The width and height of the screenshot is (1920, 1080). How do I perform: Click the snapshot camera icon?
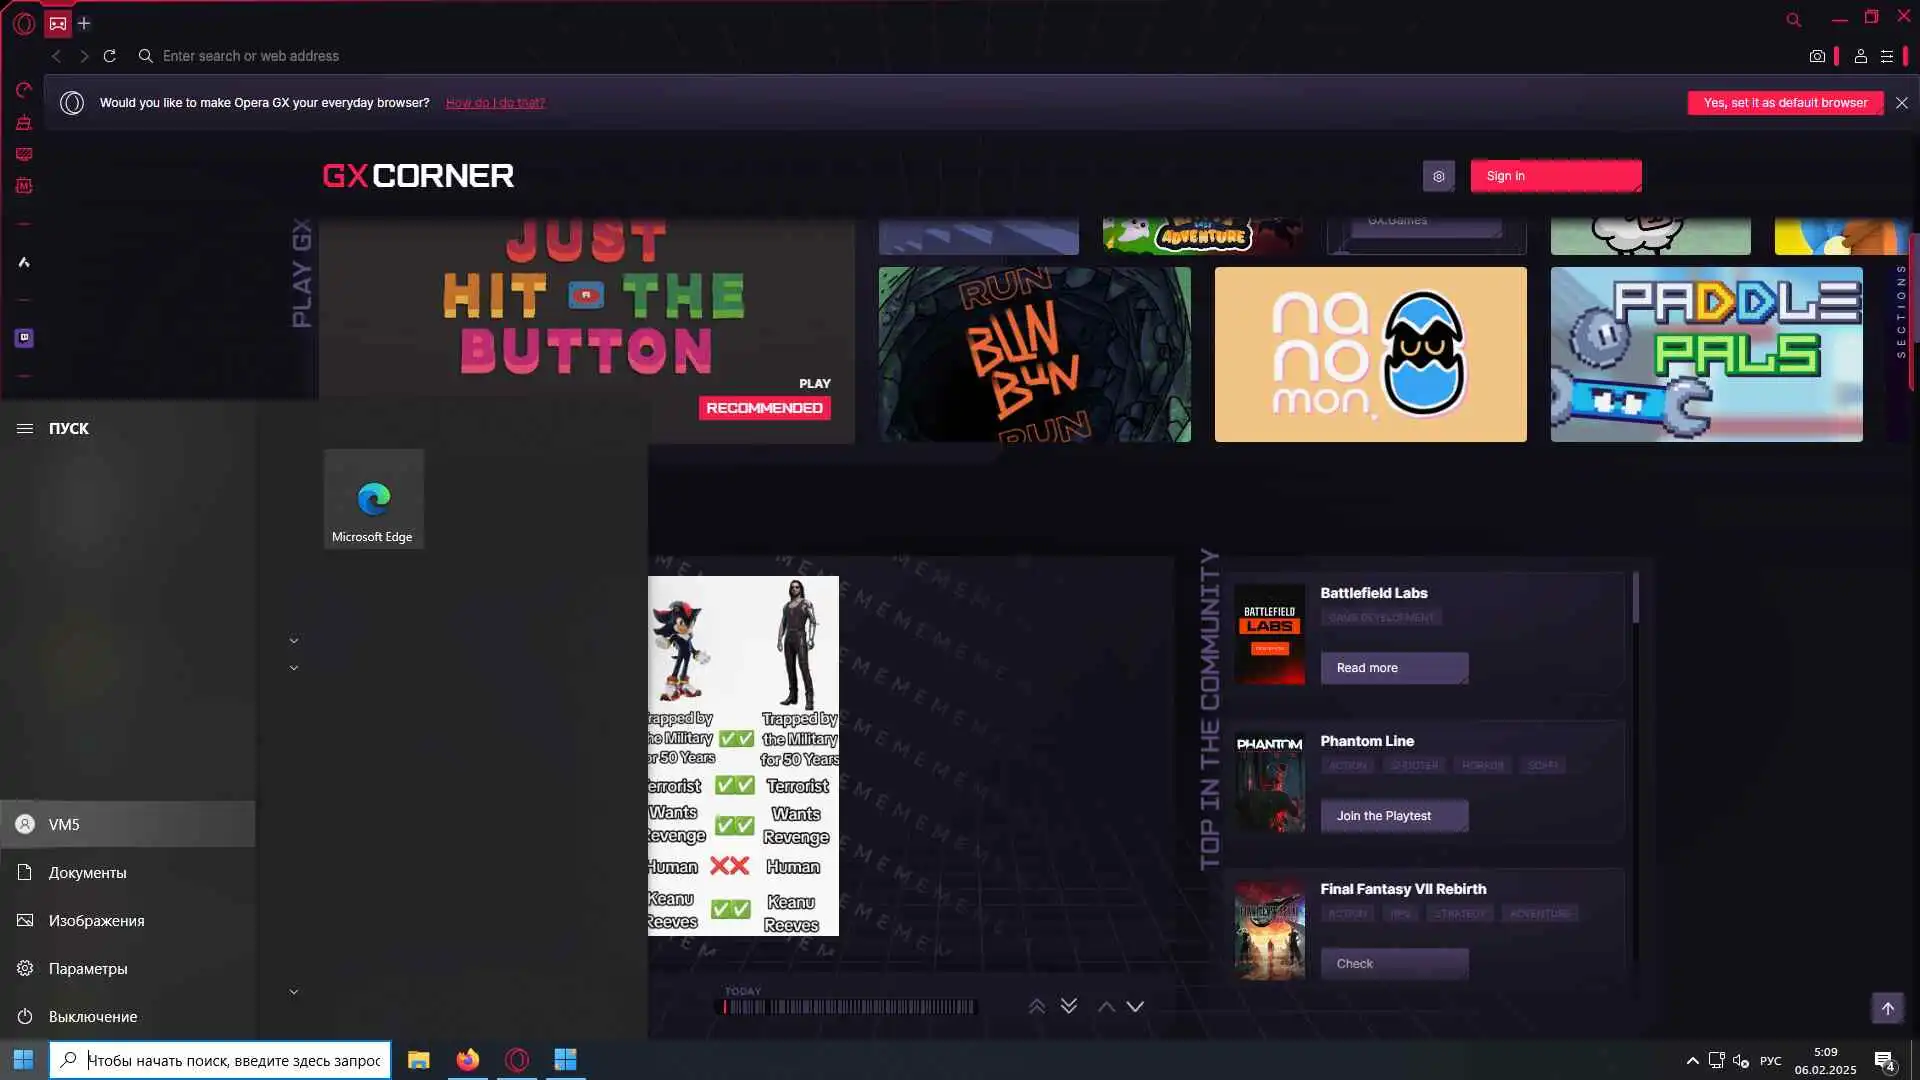[1817, 57]
